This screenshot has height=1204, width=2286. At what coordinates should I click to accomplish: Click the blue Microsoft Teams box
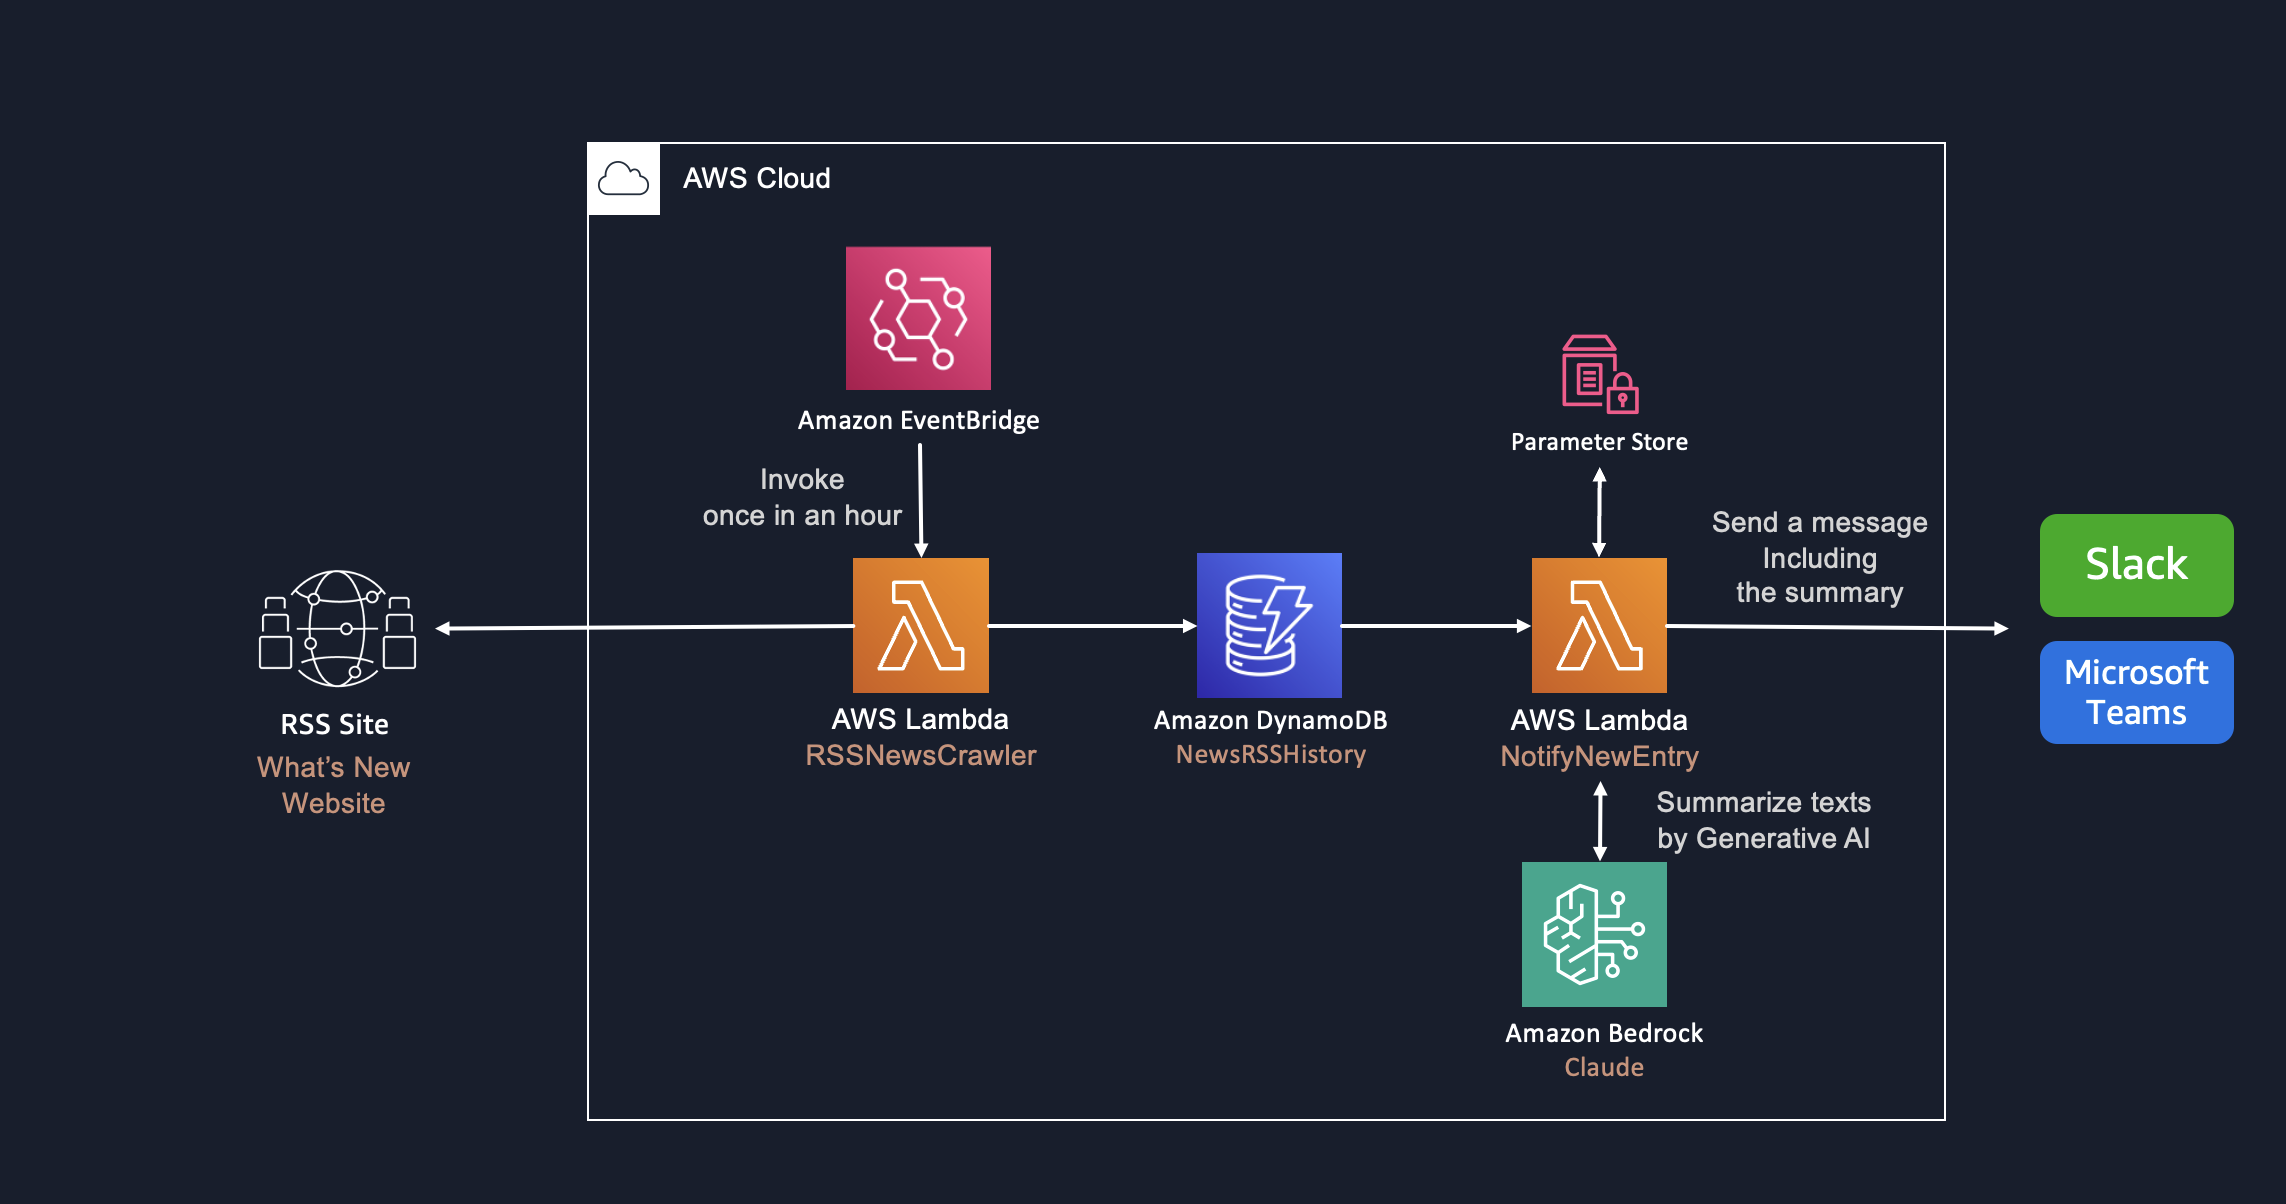click(x=2136, y=692)
